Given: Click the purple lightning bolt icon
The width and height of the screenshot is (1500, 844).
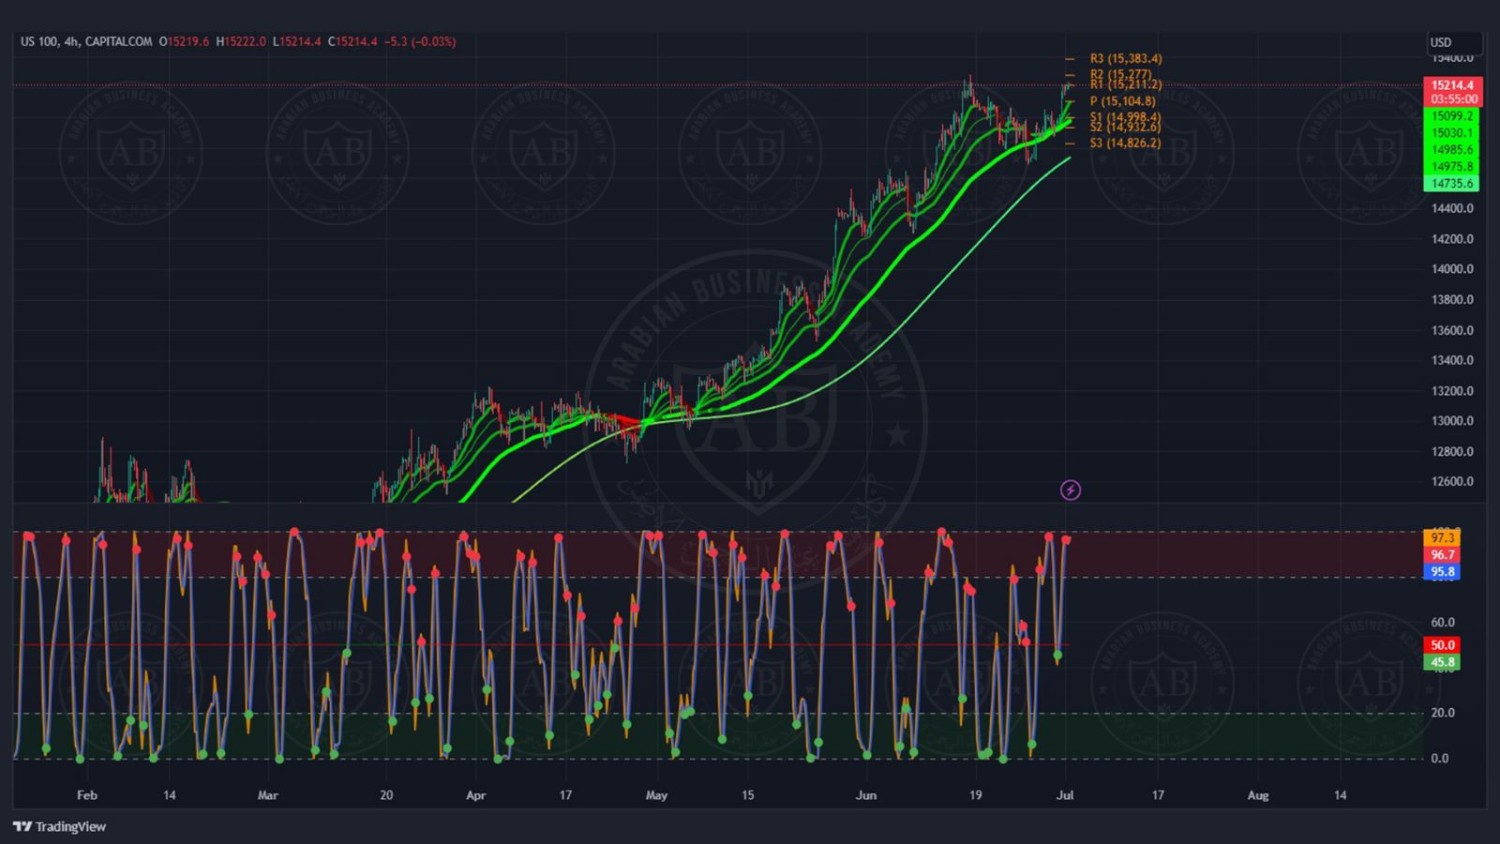Looking at the screenshot, I should point(1070,490).
